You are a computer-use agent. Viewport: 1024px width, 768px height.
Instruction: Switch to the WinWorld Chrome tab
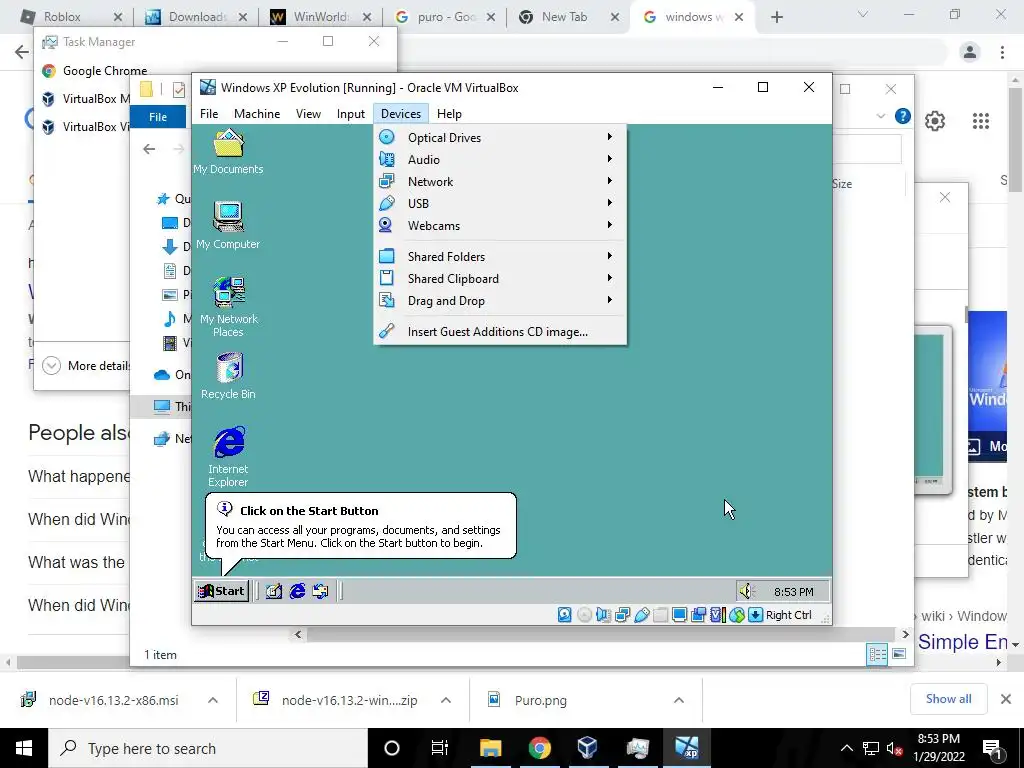[321, 17]
